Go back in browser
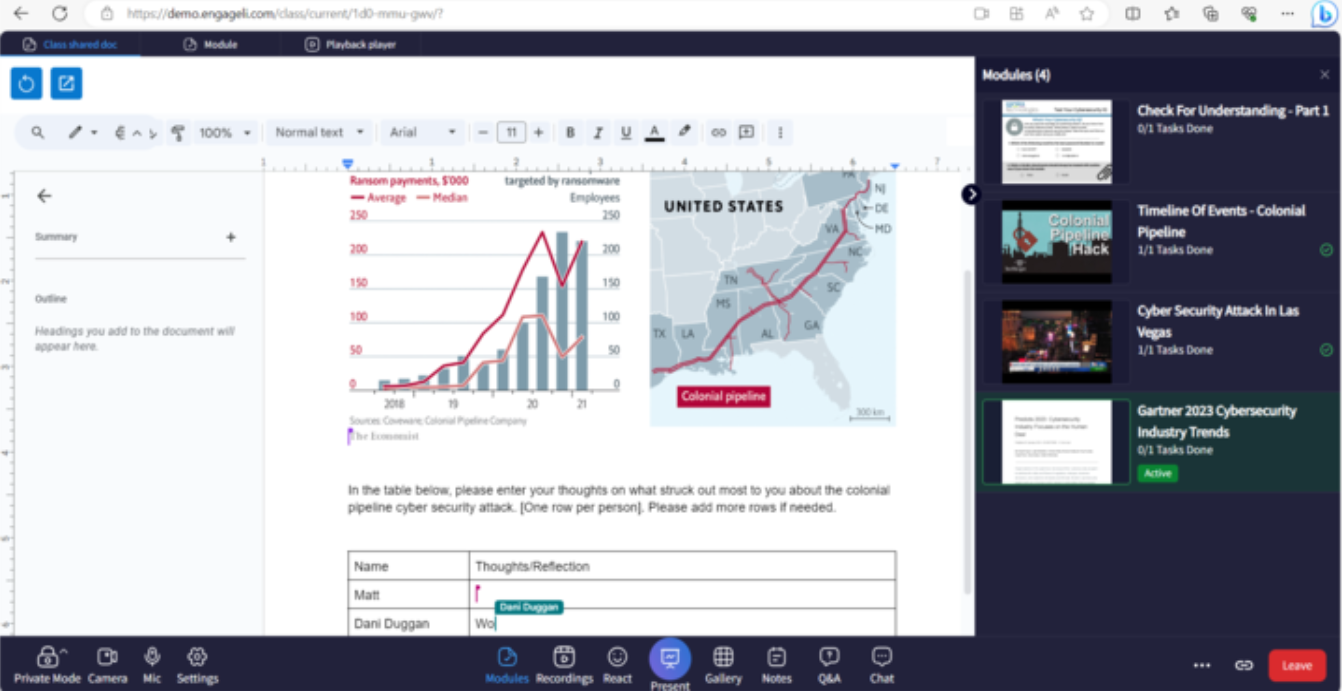 tap(21, 14)
